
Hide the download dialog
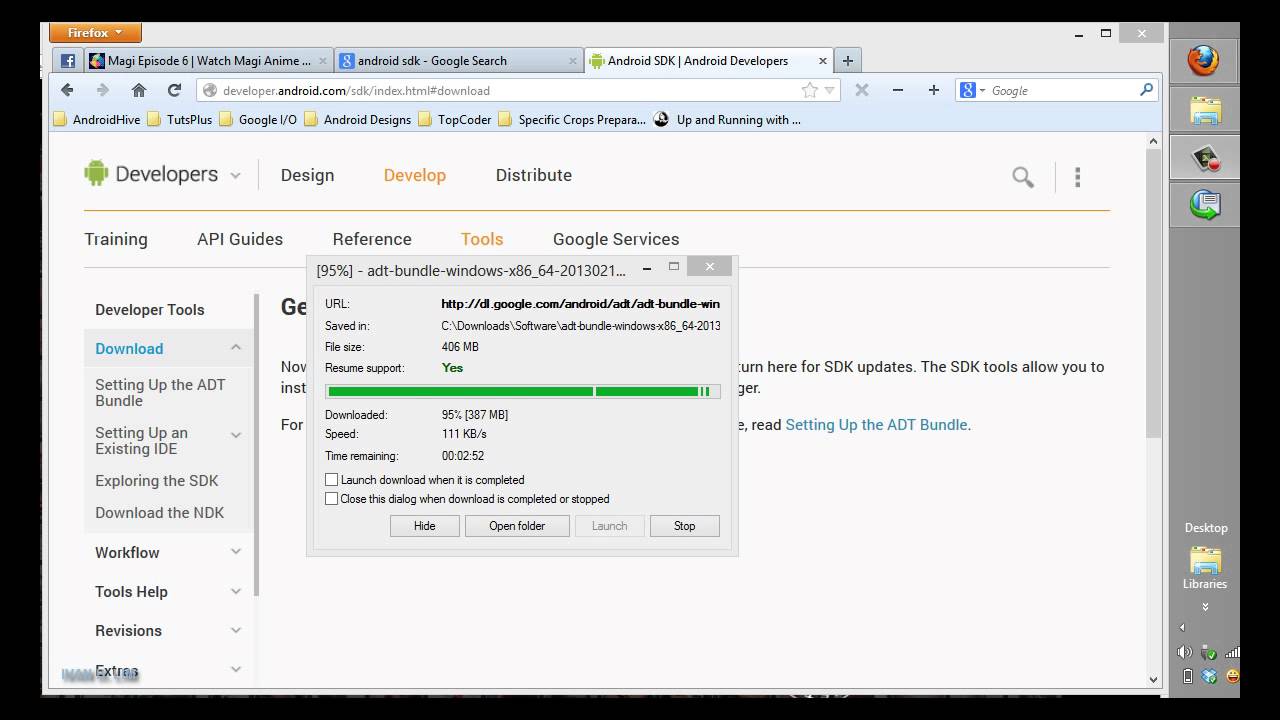425,526
